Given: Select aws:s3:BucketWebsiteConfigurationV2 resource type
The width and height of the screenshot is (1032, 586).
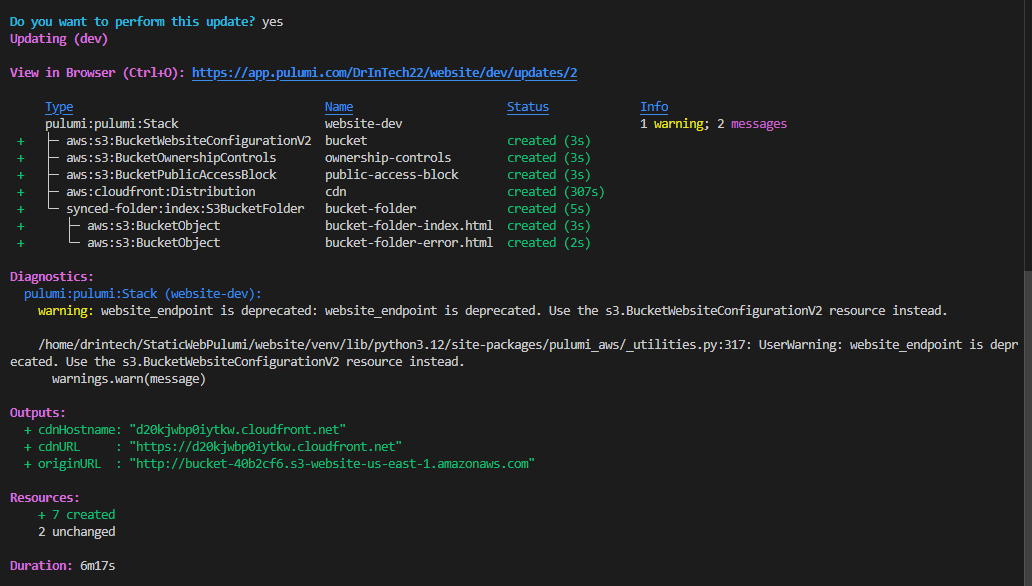Looking at the screenshot, I should click(x=189, y=141).
